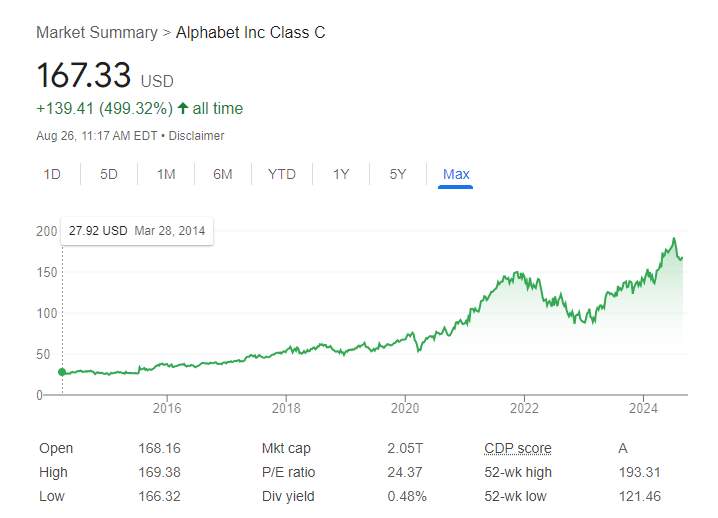Open the 6M chart view
Screen dimensions: 718x518
pyautogui.click(x=223, y=174)
